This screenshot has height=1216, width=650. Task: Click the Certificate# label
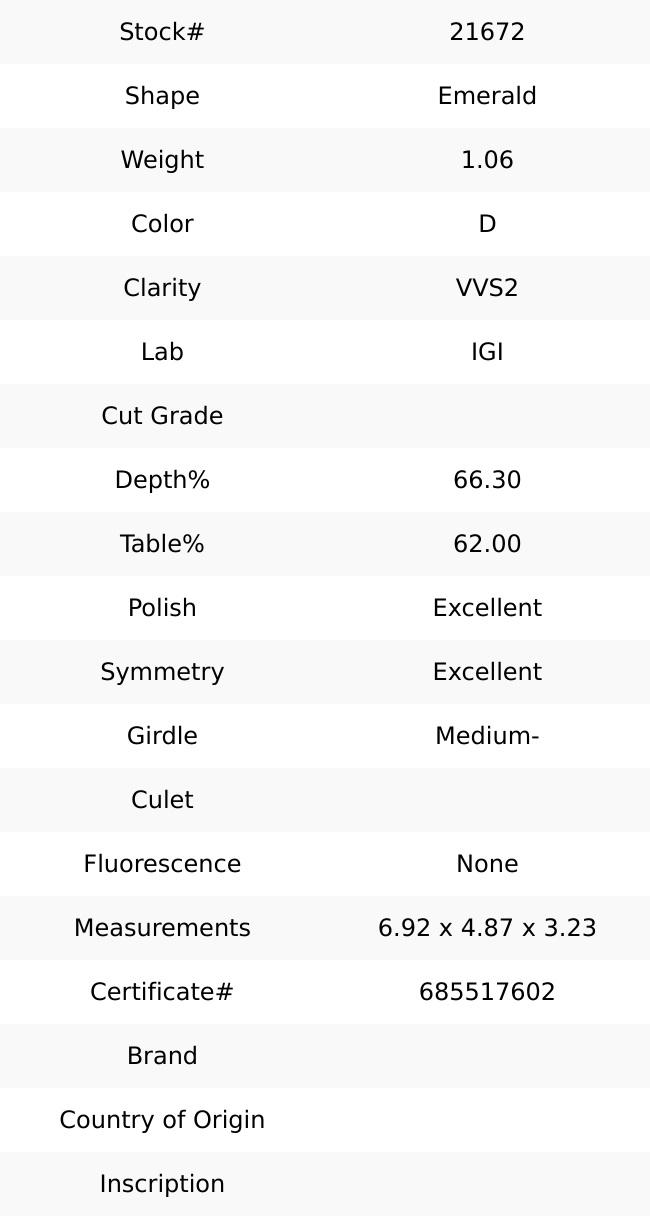162,992
